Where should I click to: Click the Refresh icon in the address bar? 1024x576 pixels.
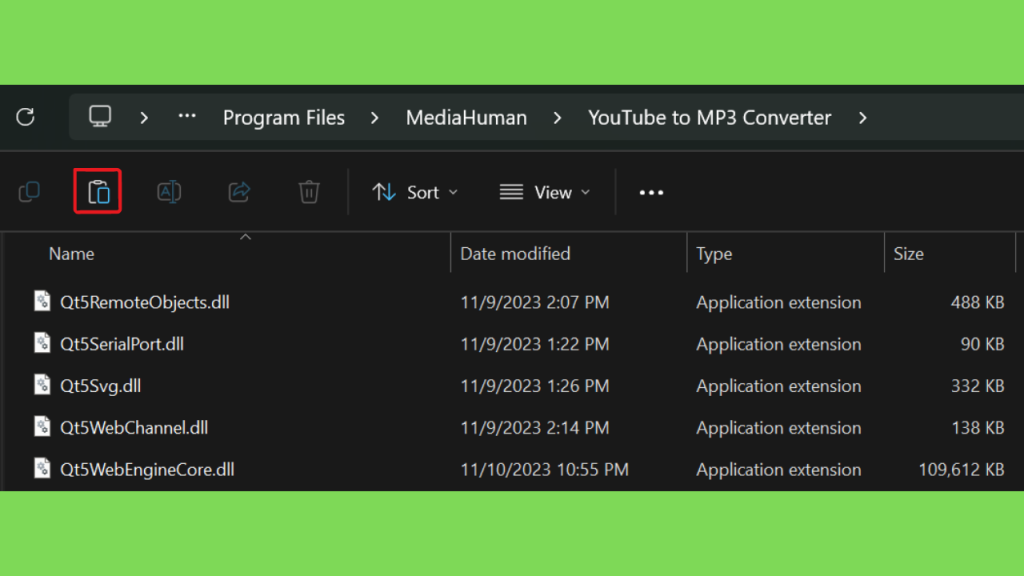pos(25,117)
